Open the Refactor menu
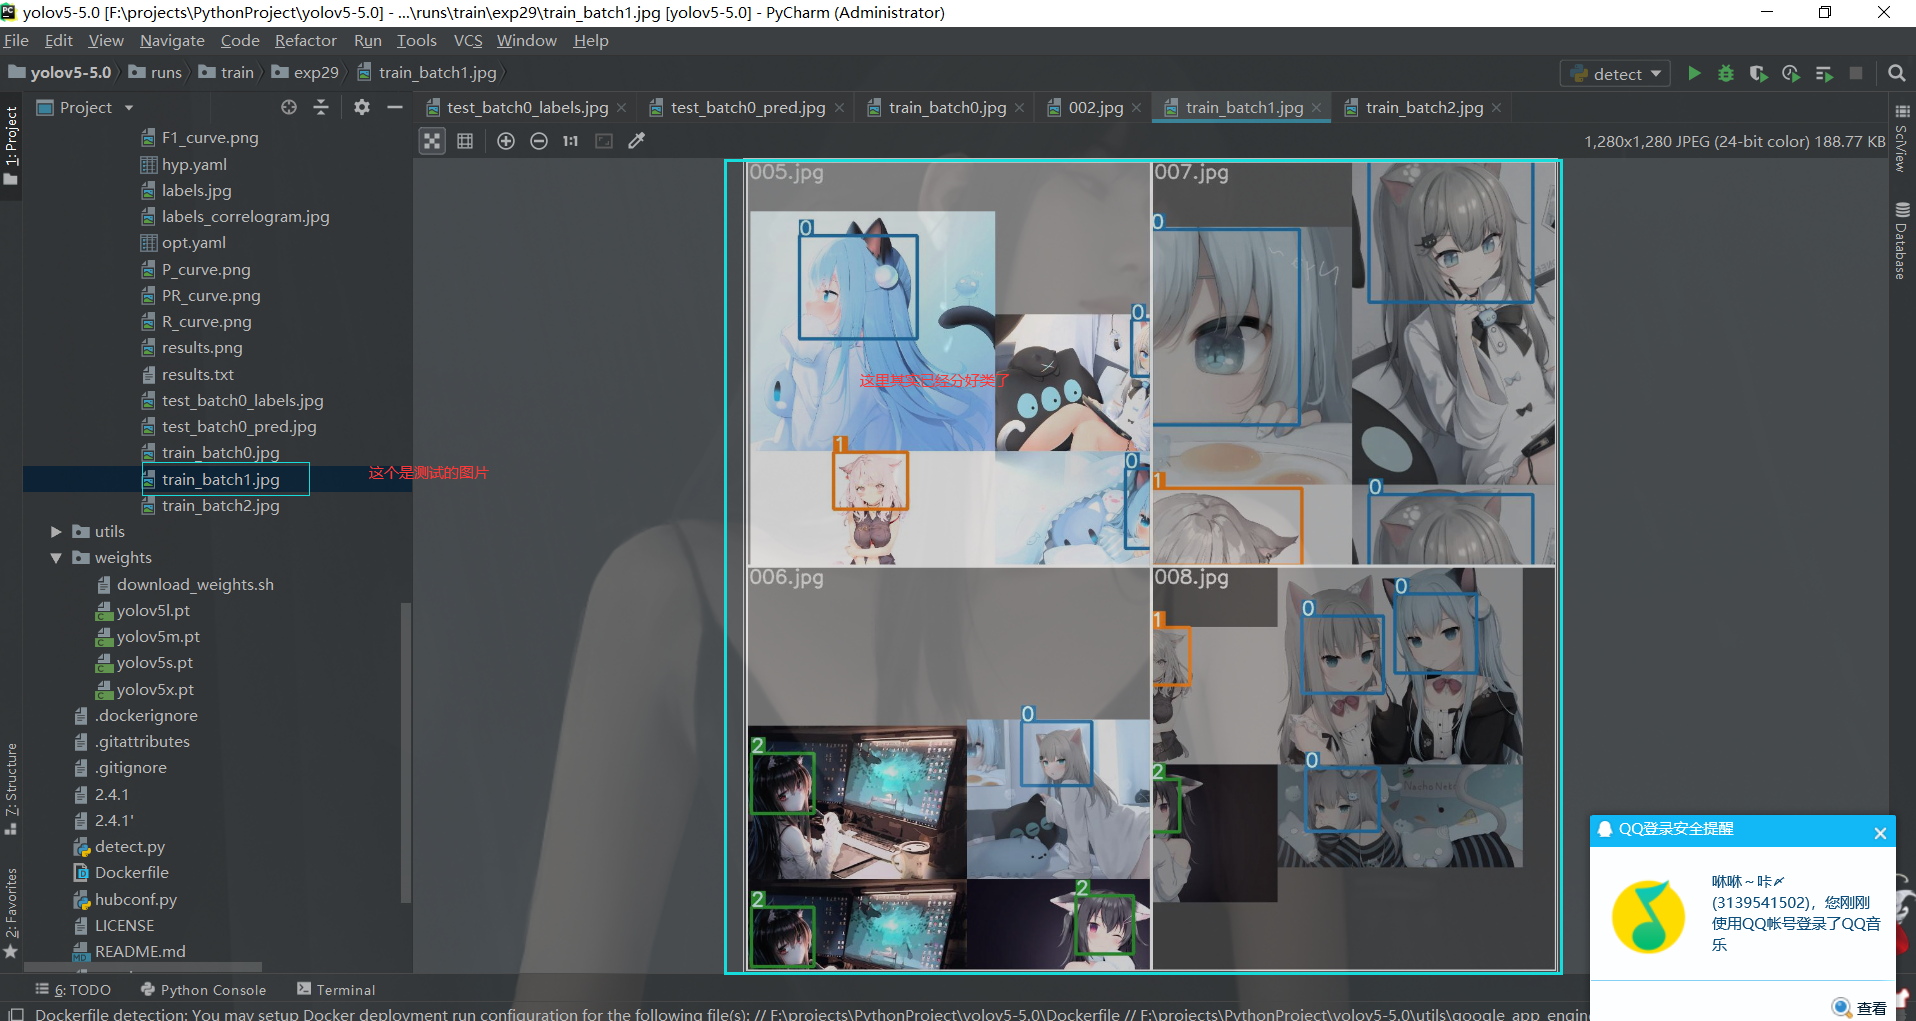The image size is (1916, 1021). pos(306,41)
